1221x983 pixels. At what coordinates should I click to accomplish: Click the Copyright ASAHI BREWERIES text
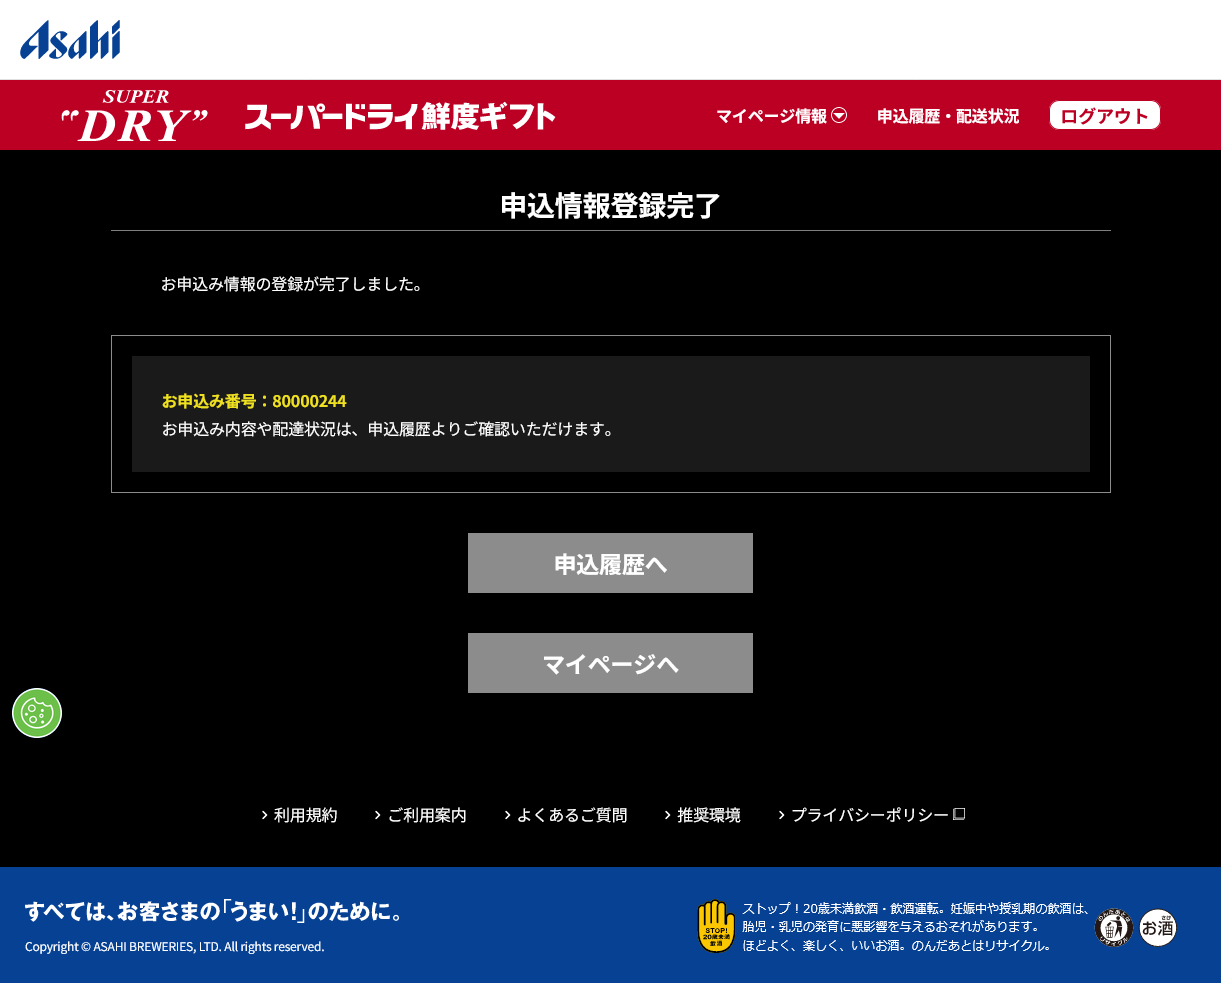coord(175,946)
